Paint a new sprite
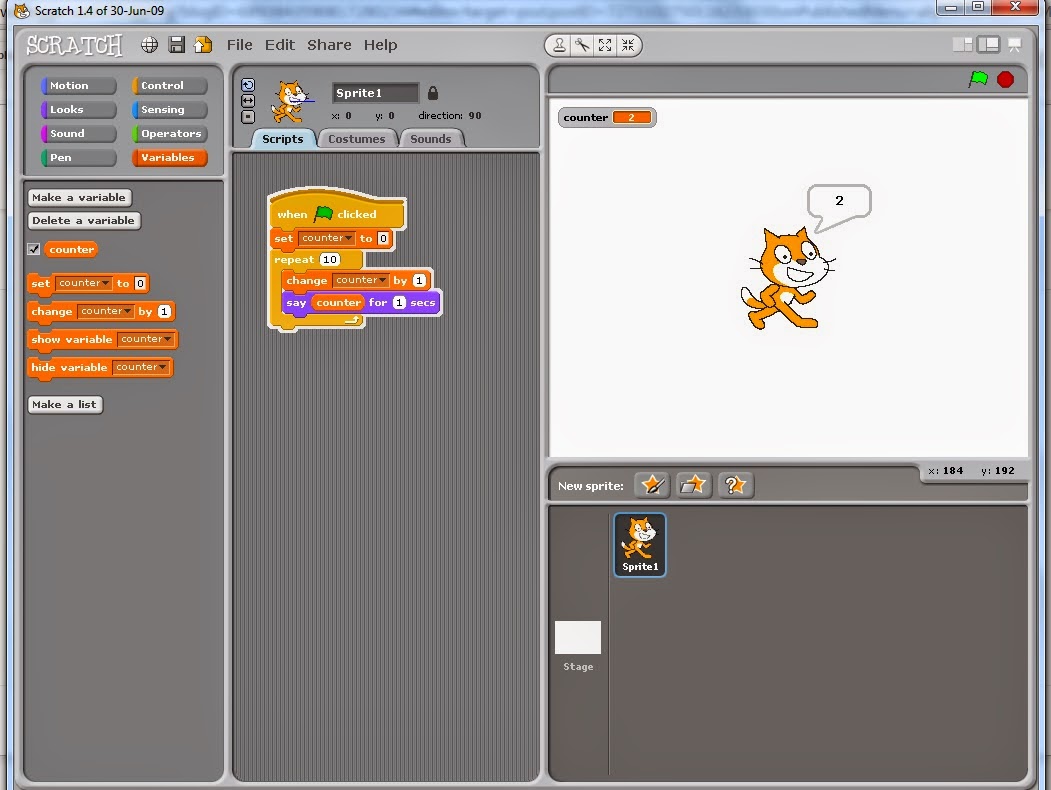The height and width of the screenshot is (790, 1051). coord(652,484)
